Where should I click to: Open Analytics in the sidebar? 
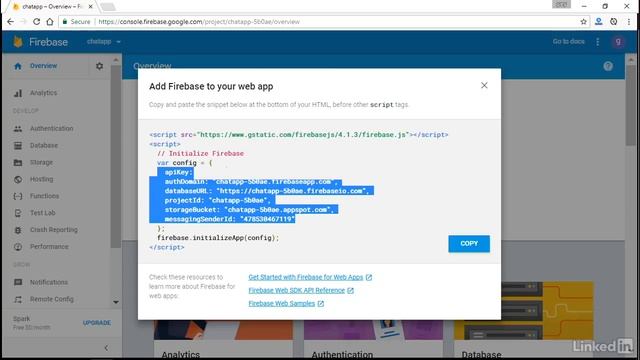click(43, 93)
